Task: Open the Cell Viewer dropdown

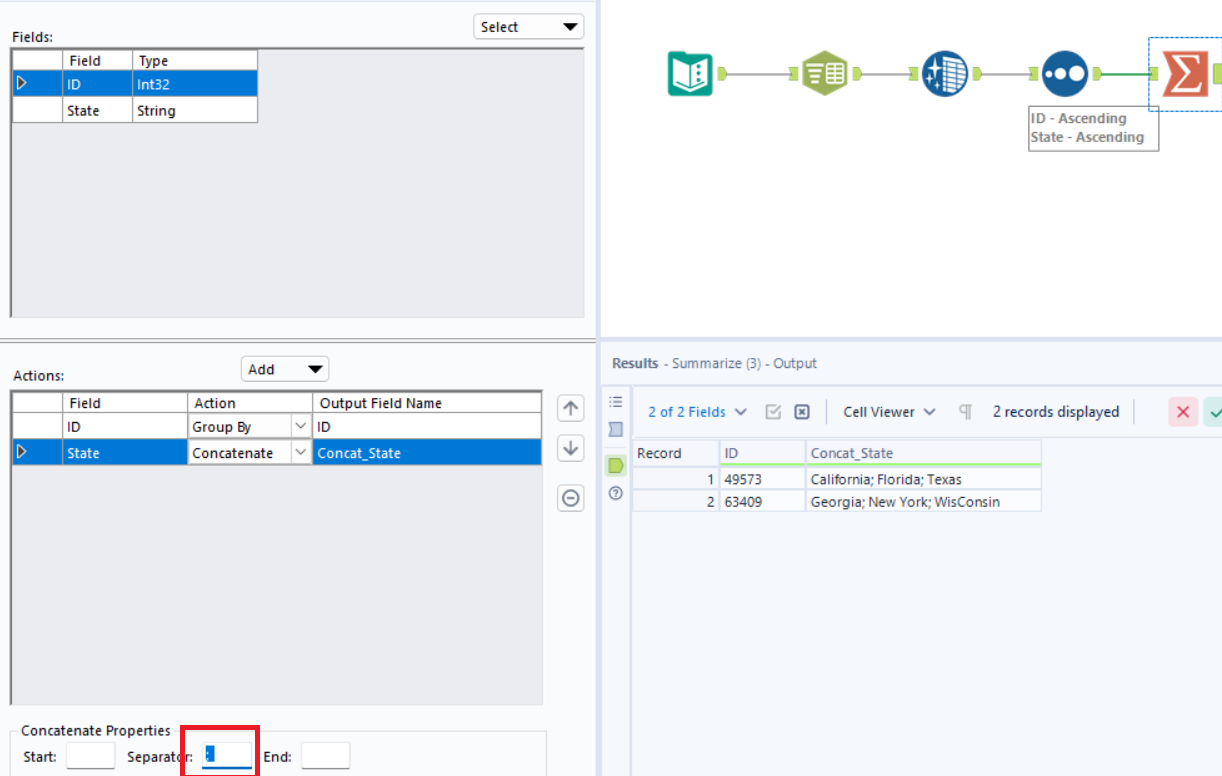Action: pyautogui.click(x=888, y=411)
